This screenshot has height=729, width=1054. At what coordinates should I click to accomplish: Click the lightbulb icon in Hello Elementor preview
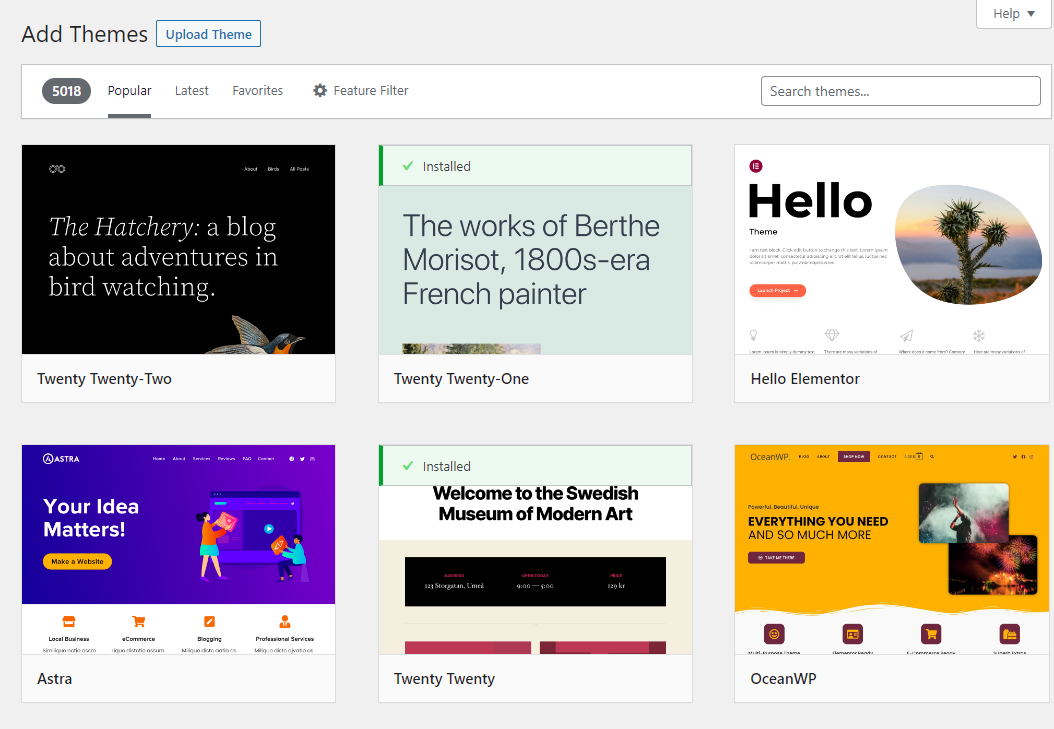(x=754, y=335)
